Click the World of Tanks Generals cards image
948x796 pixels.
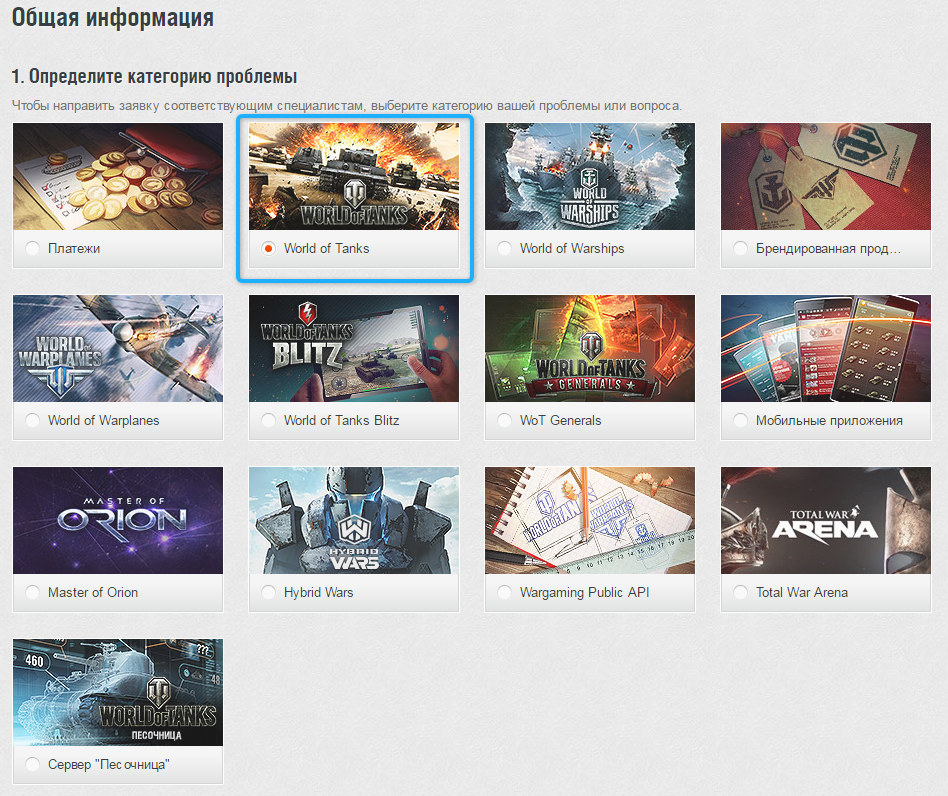point(589,349)
